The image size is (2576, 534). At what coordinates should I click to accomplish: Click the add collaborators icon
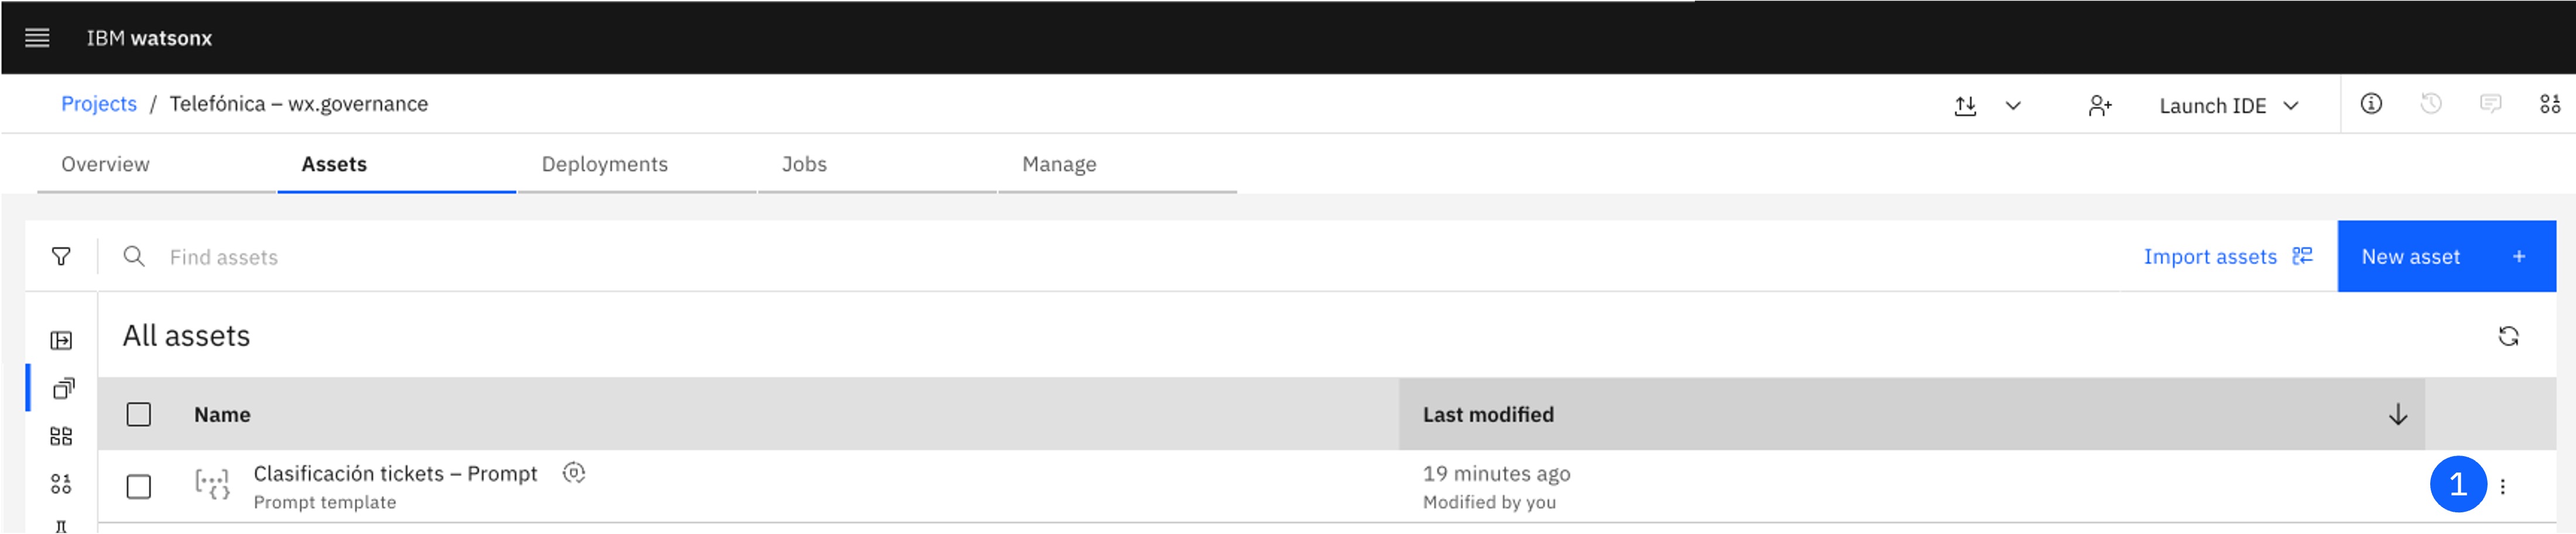click(x=2099, y=106)
